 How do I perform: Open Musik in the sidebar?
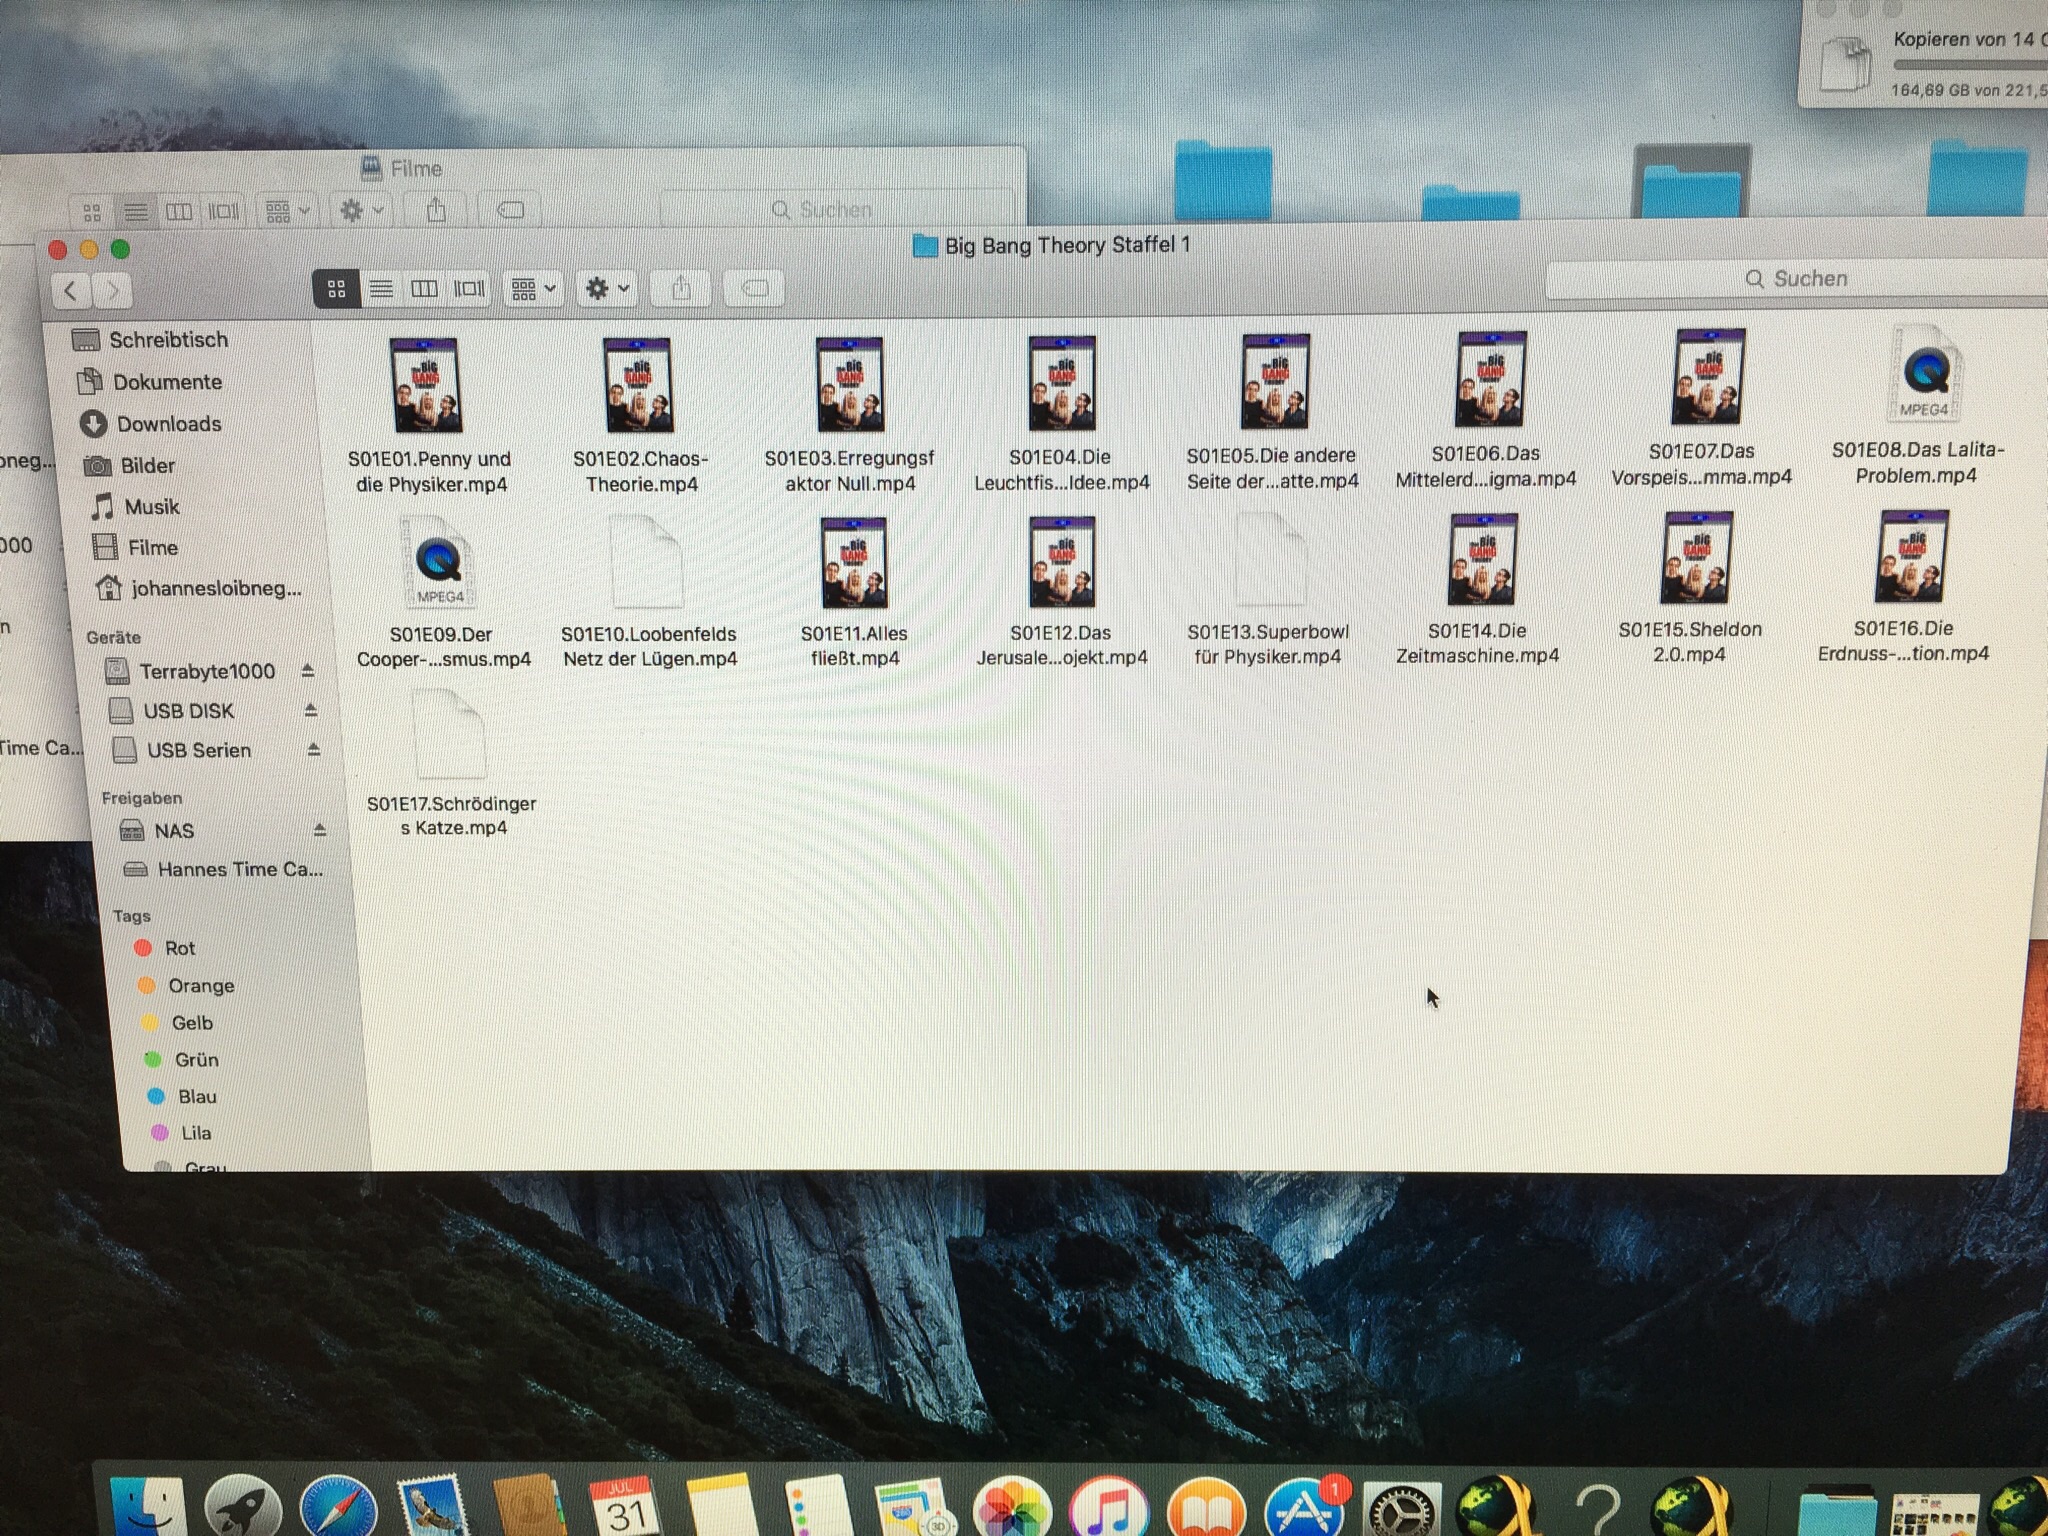point(135,507)
